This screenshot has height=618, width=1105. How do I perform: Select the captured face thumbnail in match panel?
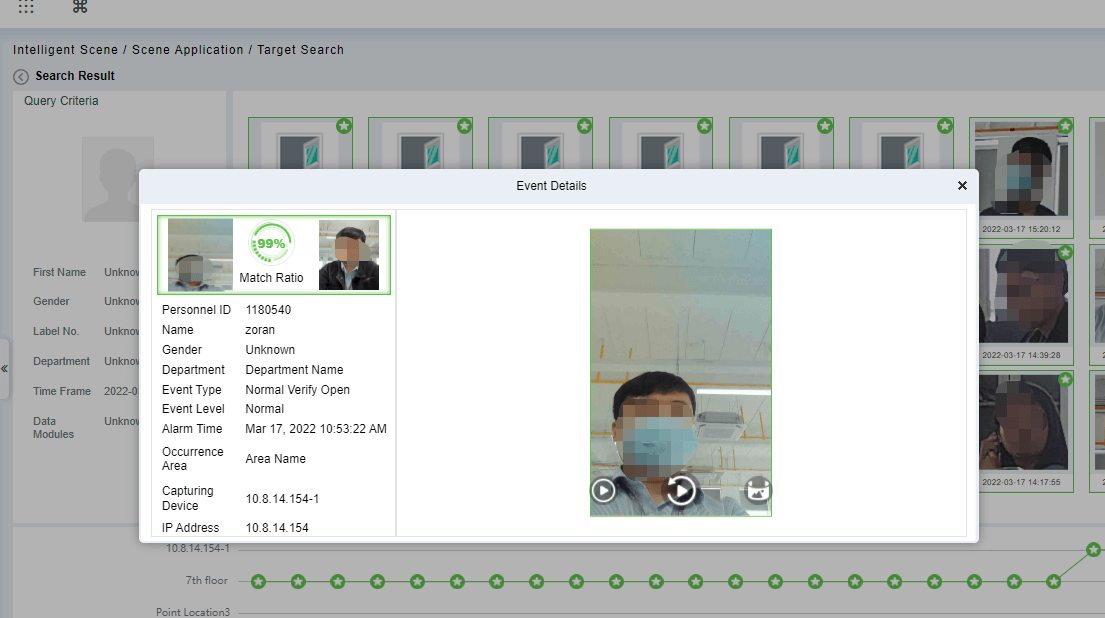click(200, 255)
